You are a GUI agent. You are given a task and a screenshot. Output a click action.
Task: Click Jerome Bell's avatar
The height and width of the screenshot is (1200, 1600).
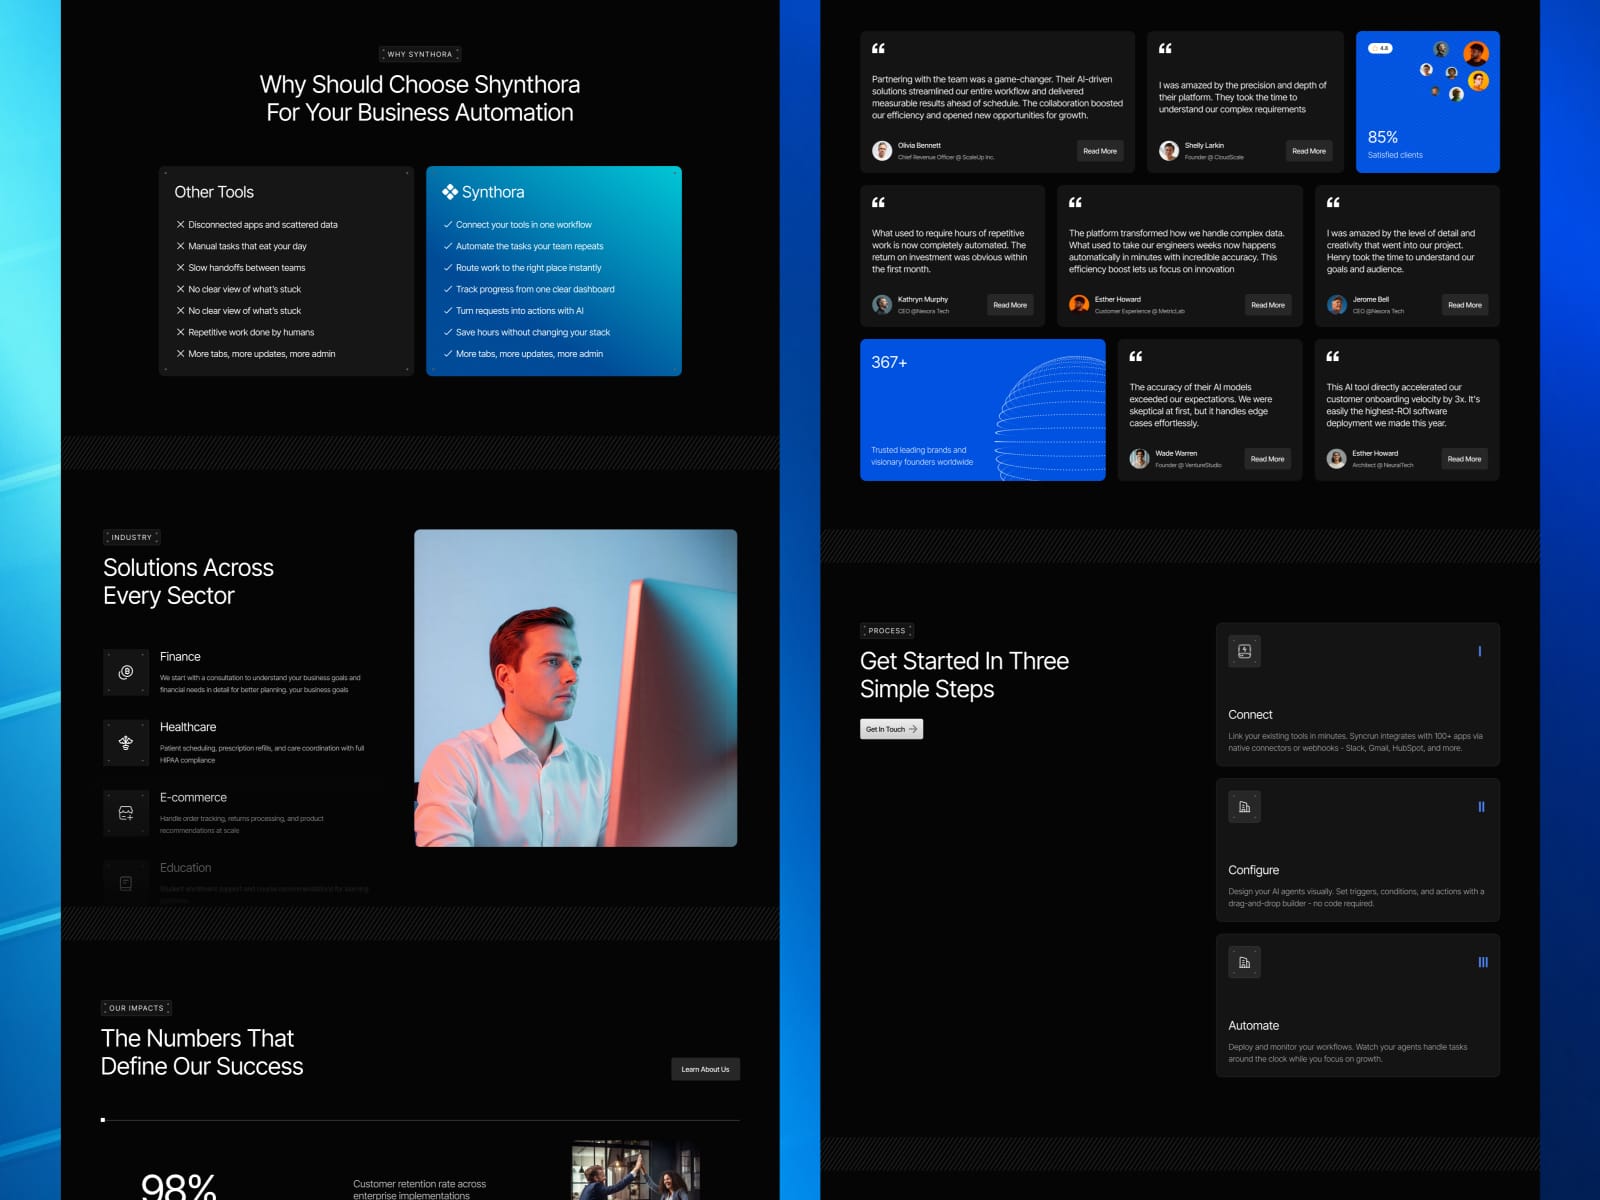click(x=1337, y=305)
